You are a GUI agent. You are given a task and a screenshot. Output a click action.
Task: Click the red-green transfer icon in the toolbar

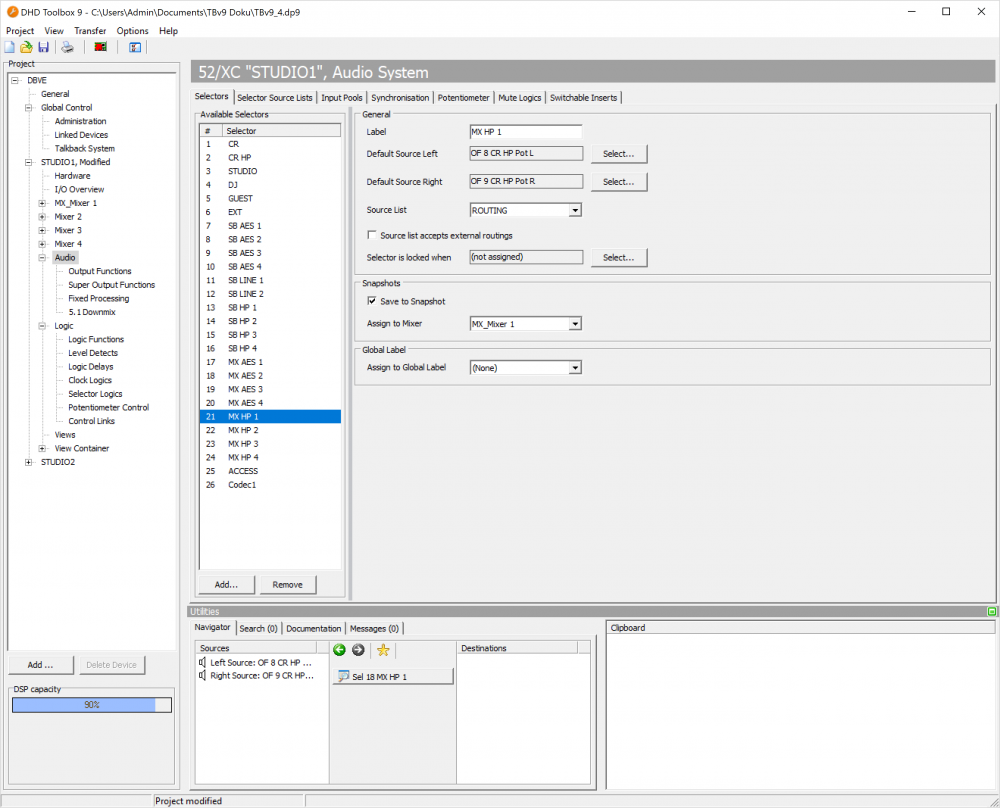tap(100, 46)
